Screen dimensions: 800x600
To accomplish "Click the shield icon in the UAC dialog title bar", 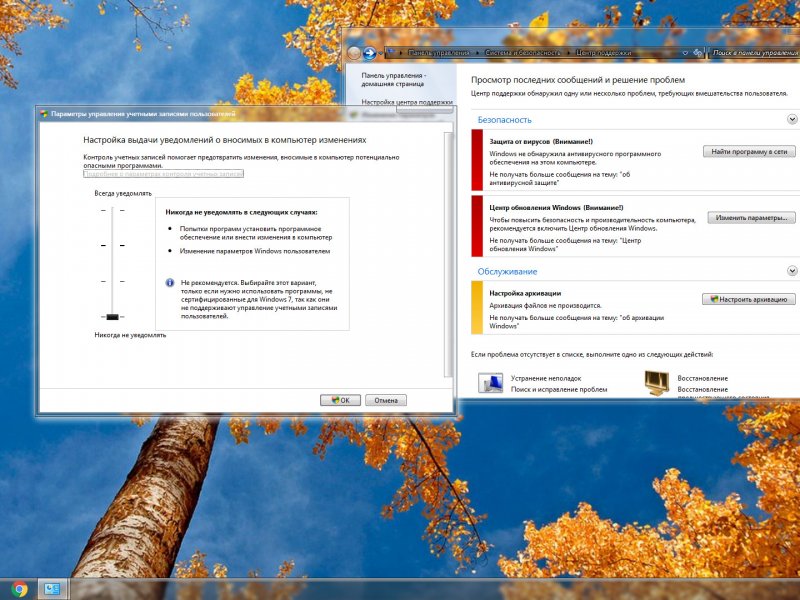I will point(44,114).
